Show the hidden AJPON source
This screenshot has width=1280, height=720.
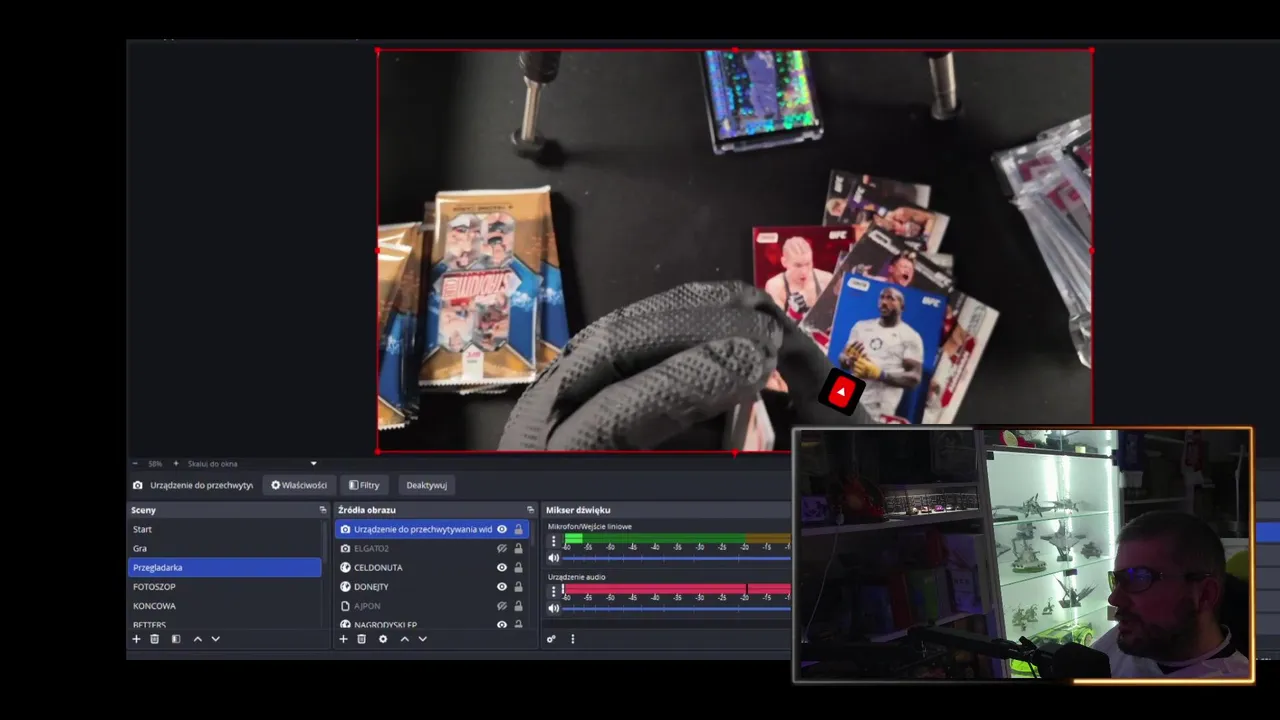tap(502, 606)
